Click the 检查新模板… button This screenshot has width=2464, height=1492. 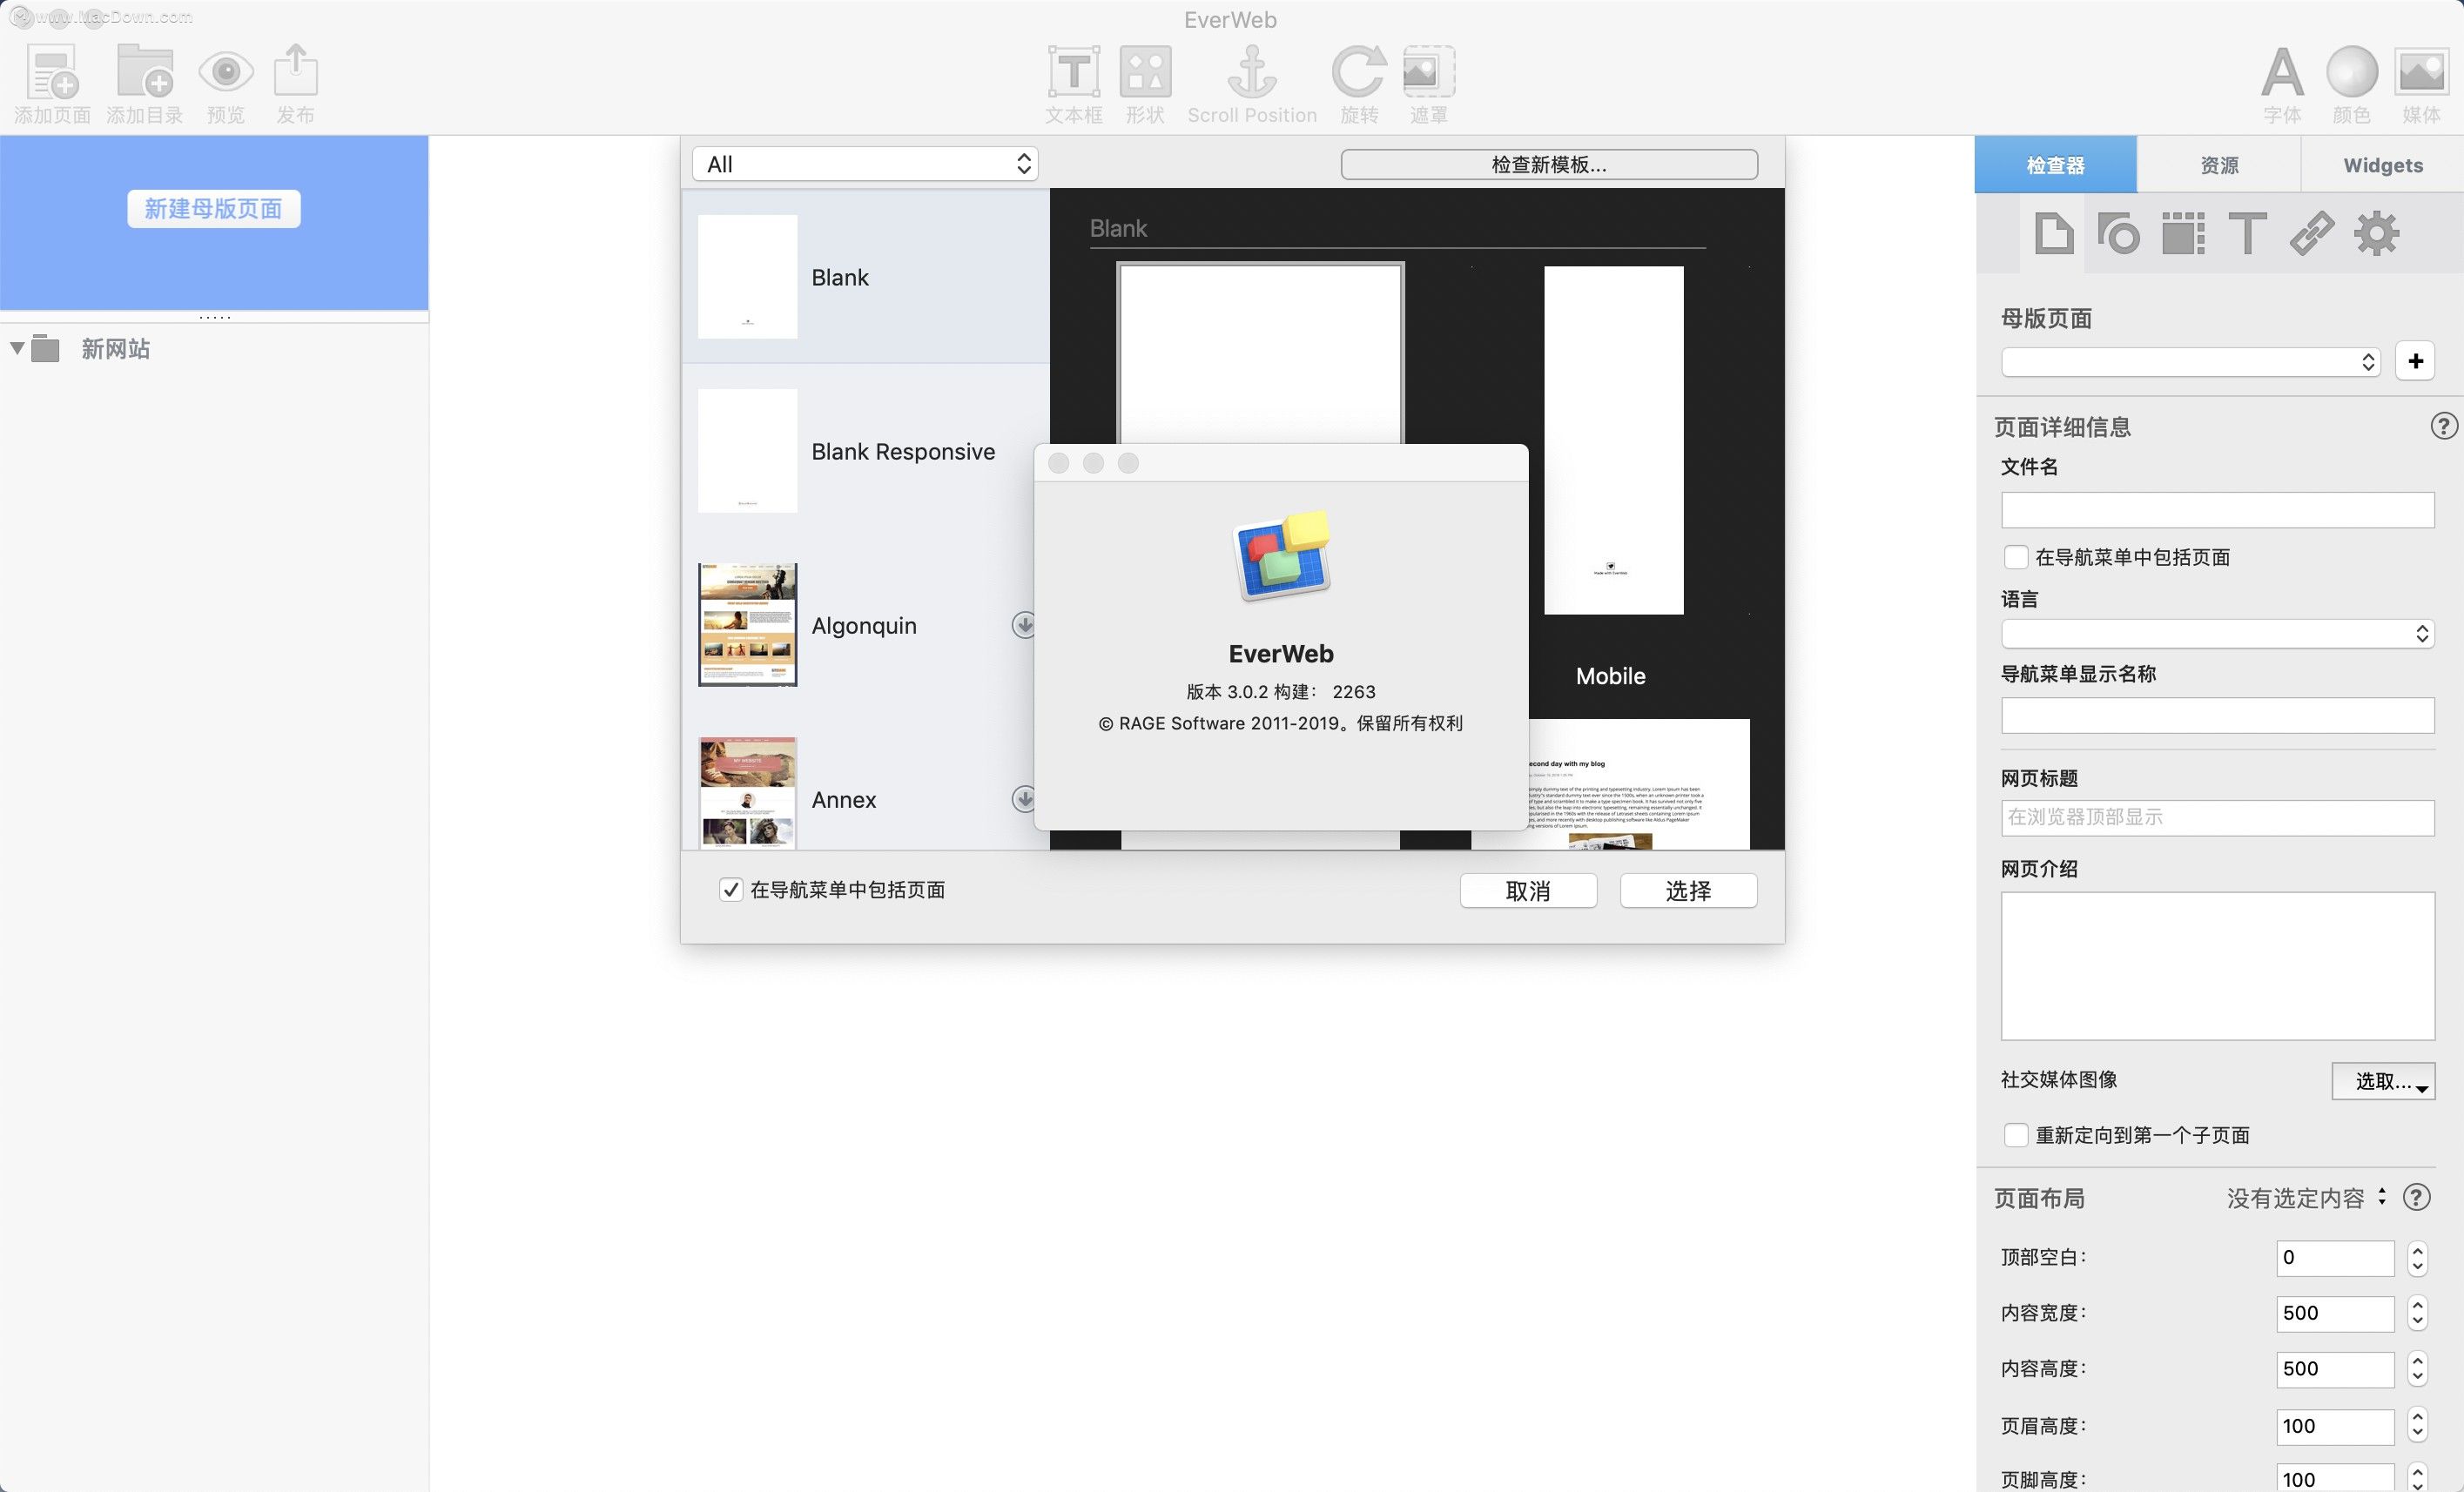[1549, 164]
